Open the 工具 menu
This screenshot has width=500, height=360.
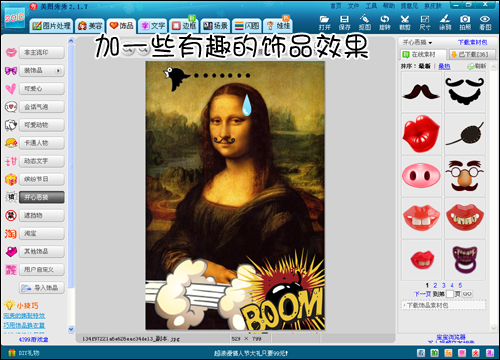pyautogui.click(x=371, y=6)
